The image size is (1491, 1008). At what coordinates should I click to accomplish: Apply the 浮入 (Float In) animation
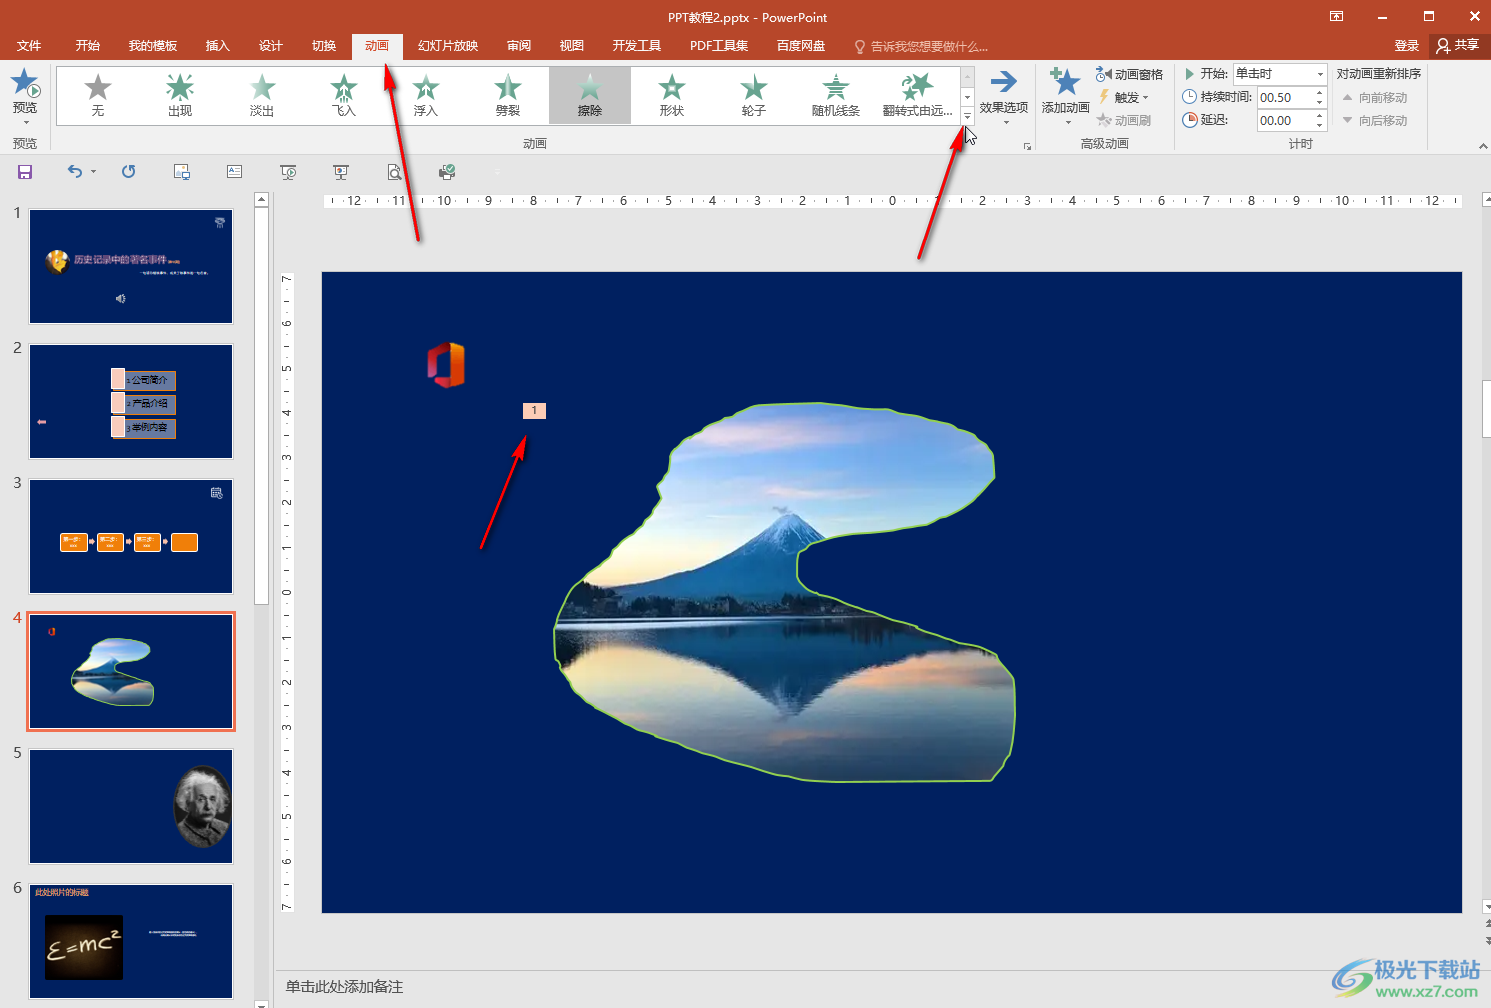coord(426,96)
